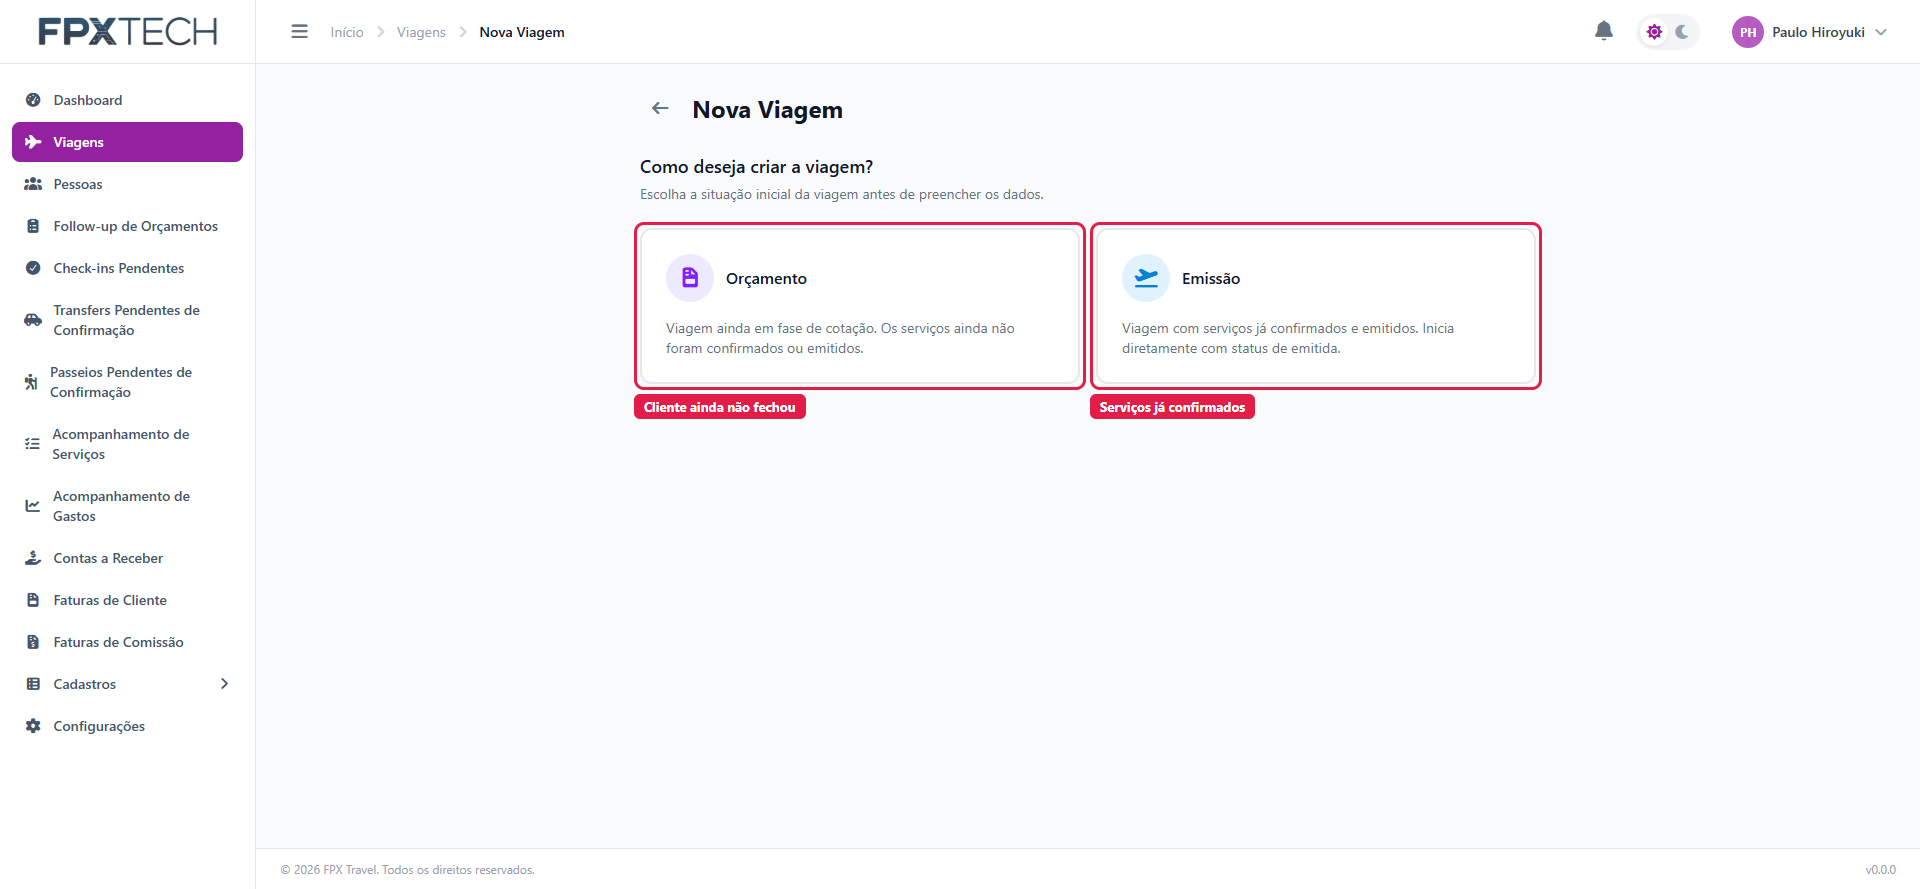Click the Paulo Hiroyuki user name
Screen dimensions: 1920x889
[x=1818, y=32]
